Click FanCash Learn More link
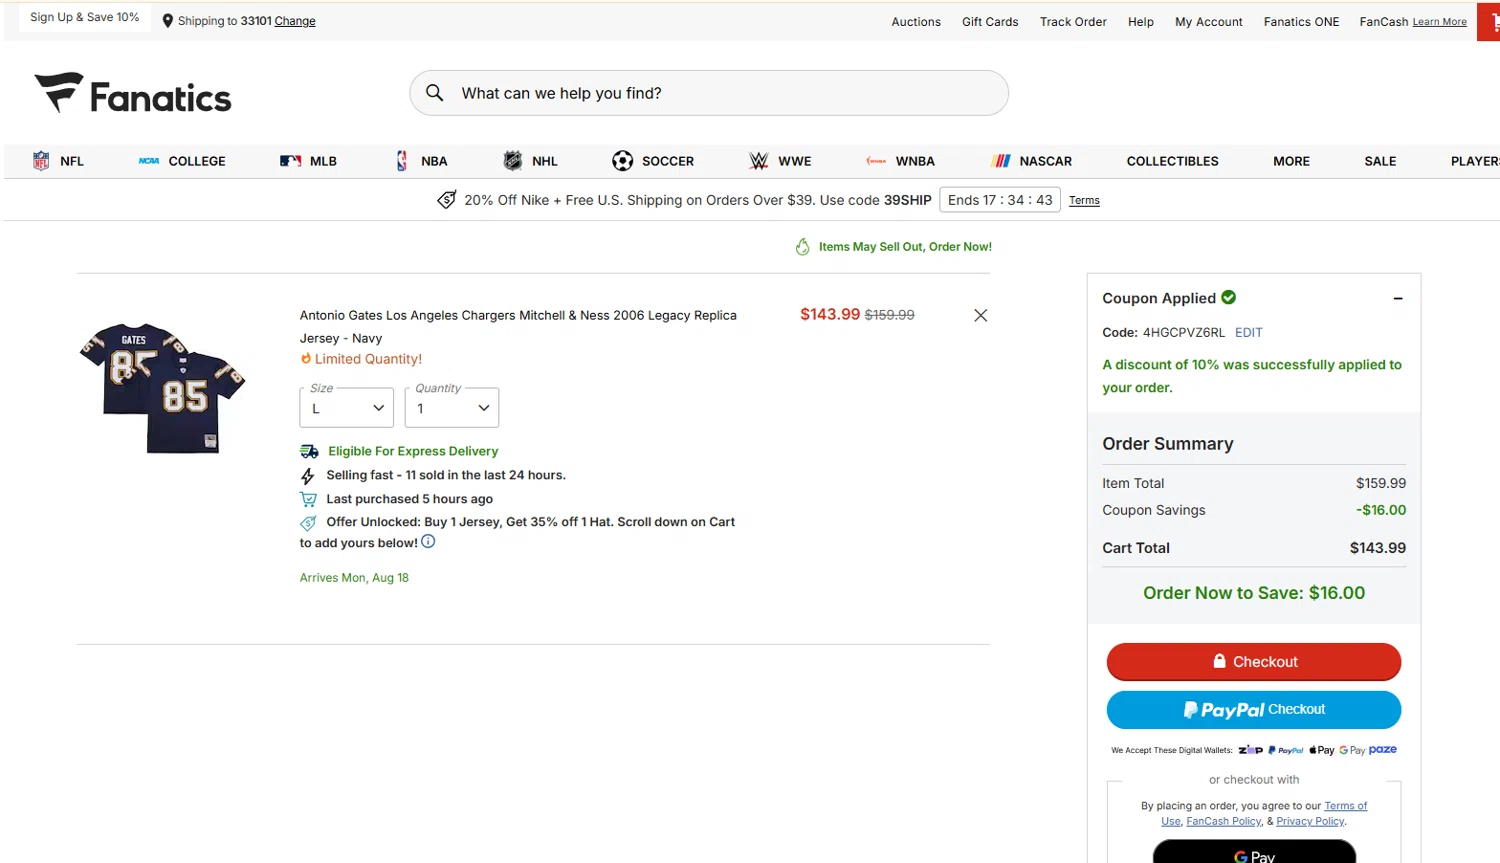 (x=1440, y=22)
